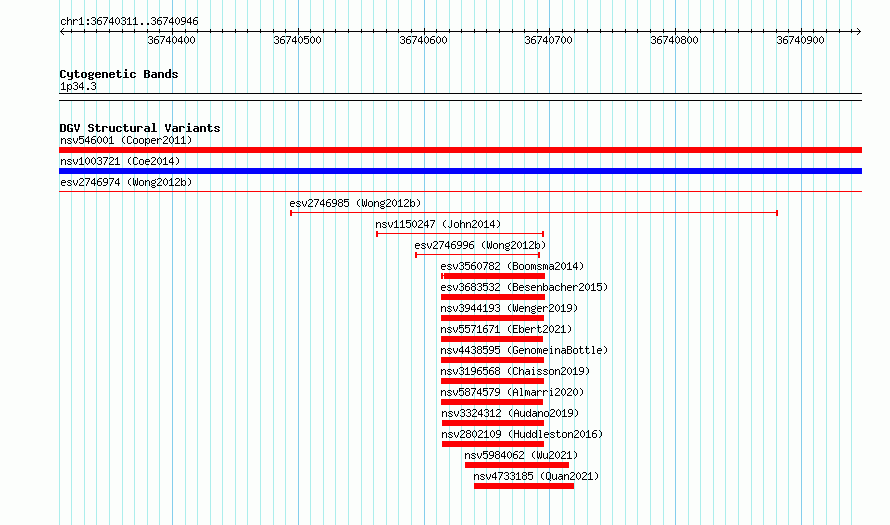Click the nsv5984062 (Wu2021) variant bar
Screen dimensions: 890x525
click(517, 465)
